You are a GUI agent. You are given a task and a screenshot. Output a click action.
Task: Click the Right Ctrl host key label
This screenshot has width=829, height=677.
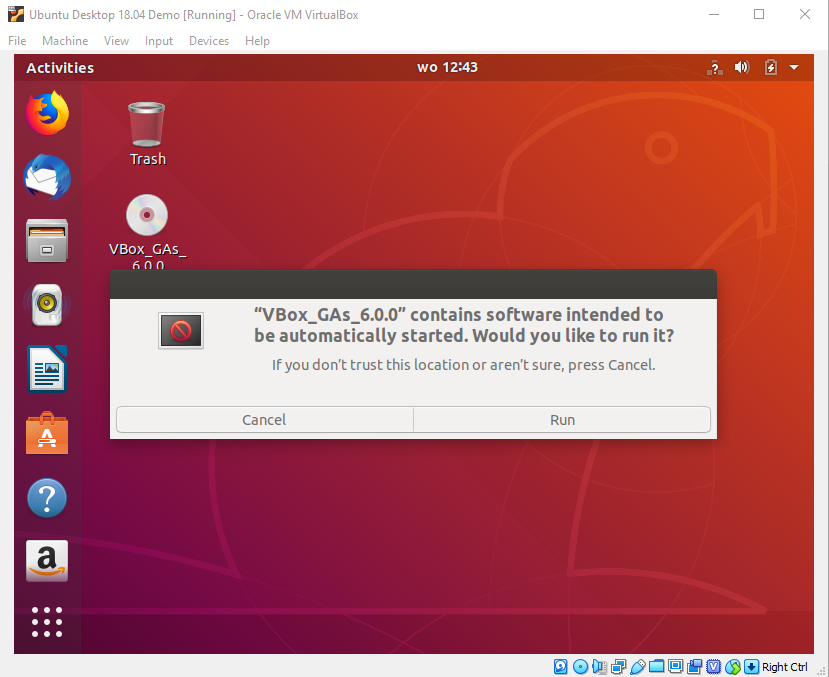[785, 667]
